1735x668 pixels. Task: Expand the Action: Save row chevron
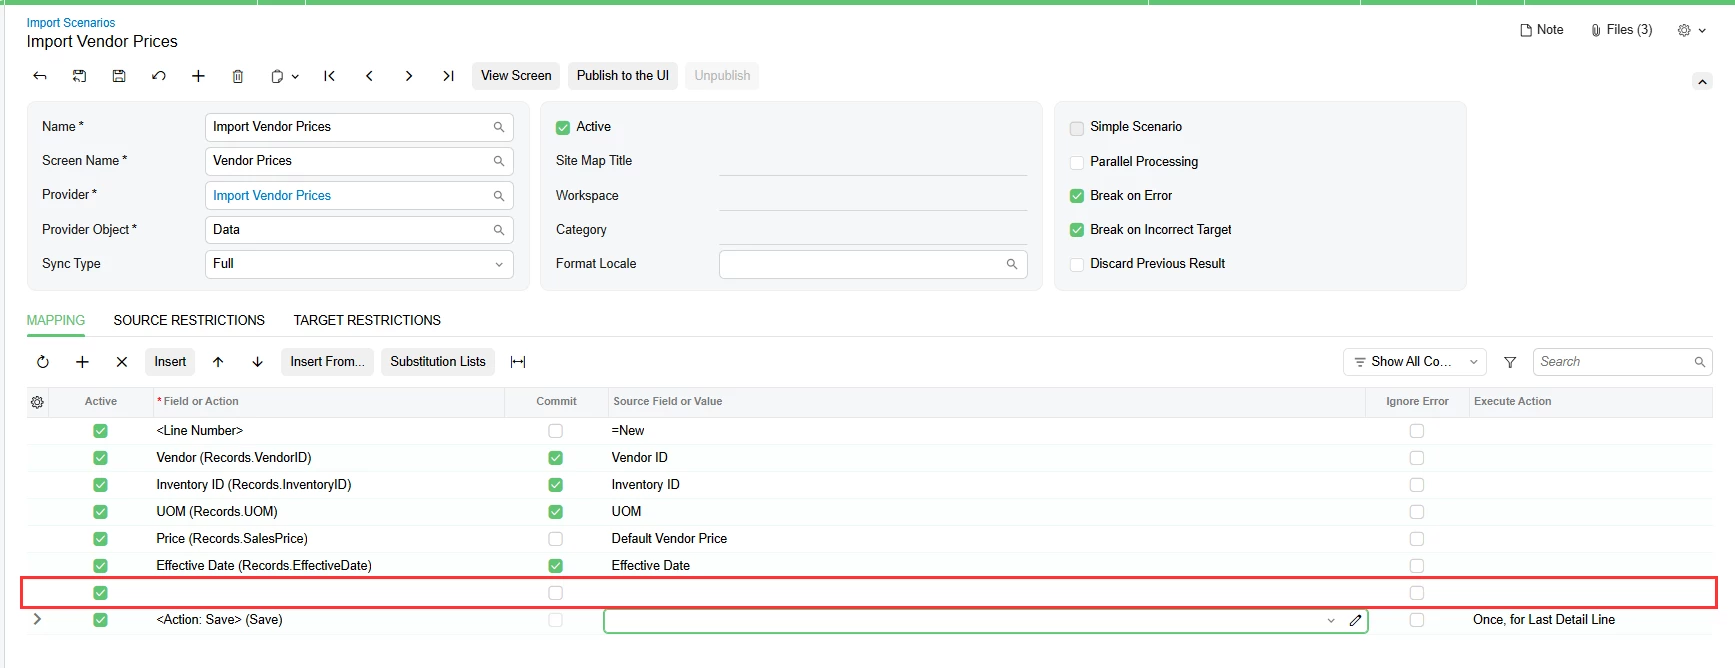pos(37,620)
